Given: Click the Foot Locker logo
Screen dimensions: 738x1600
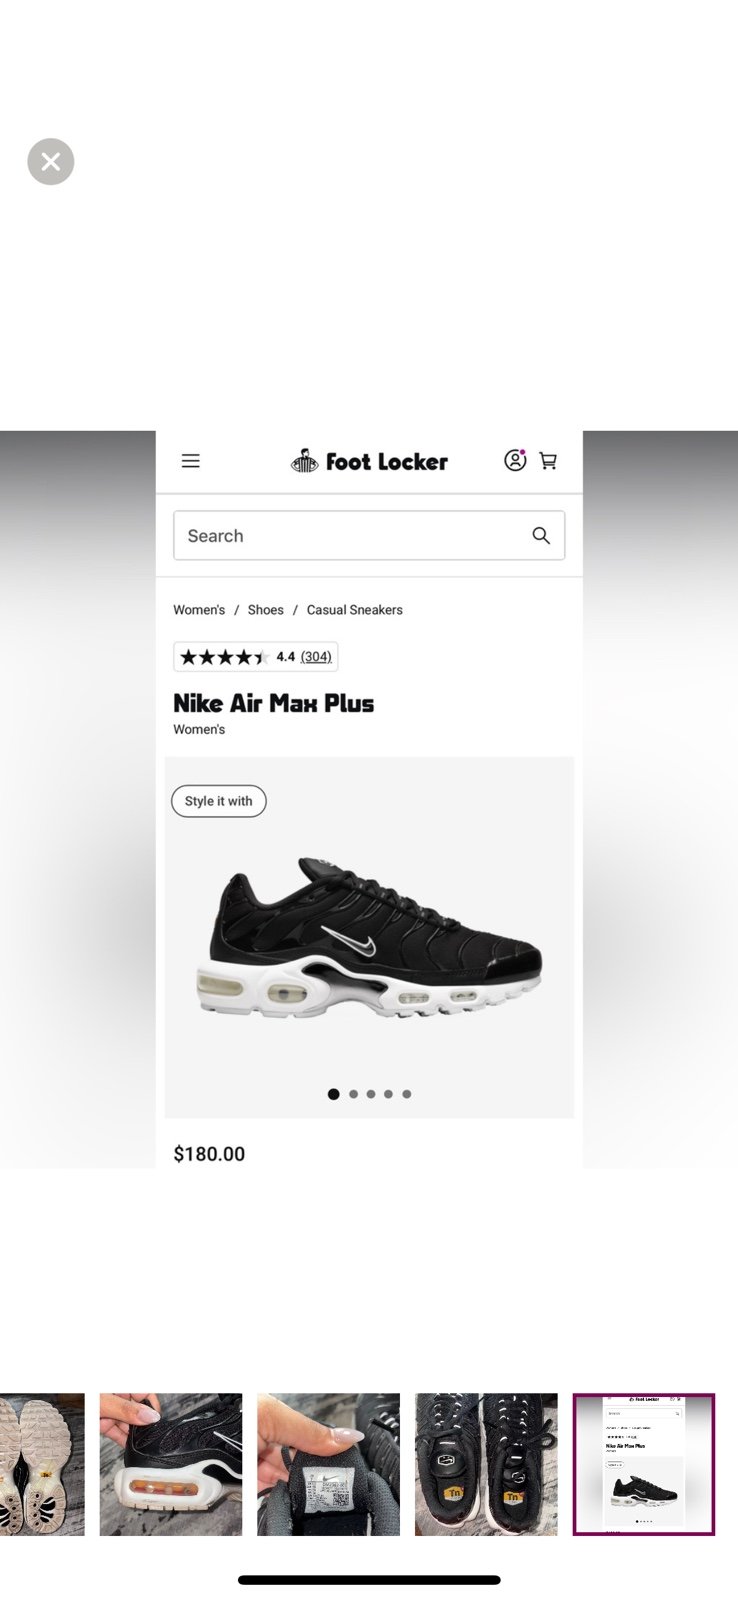Looking at the screenshot, I should click(369, 461).
